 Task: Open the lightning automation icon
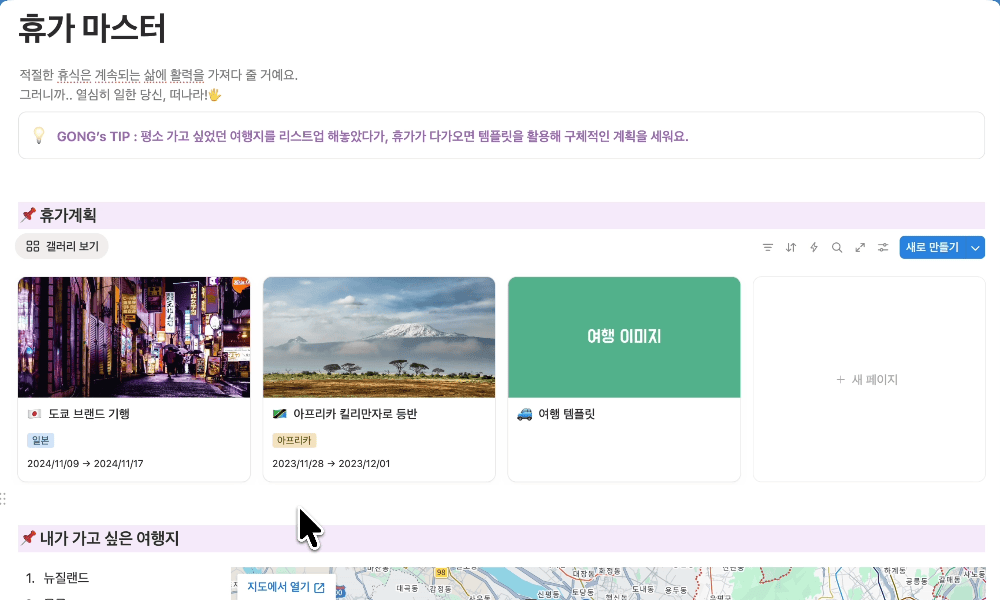814,247
